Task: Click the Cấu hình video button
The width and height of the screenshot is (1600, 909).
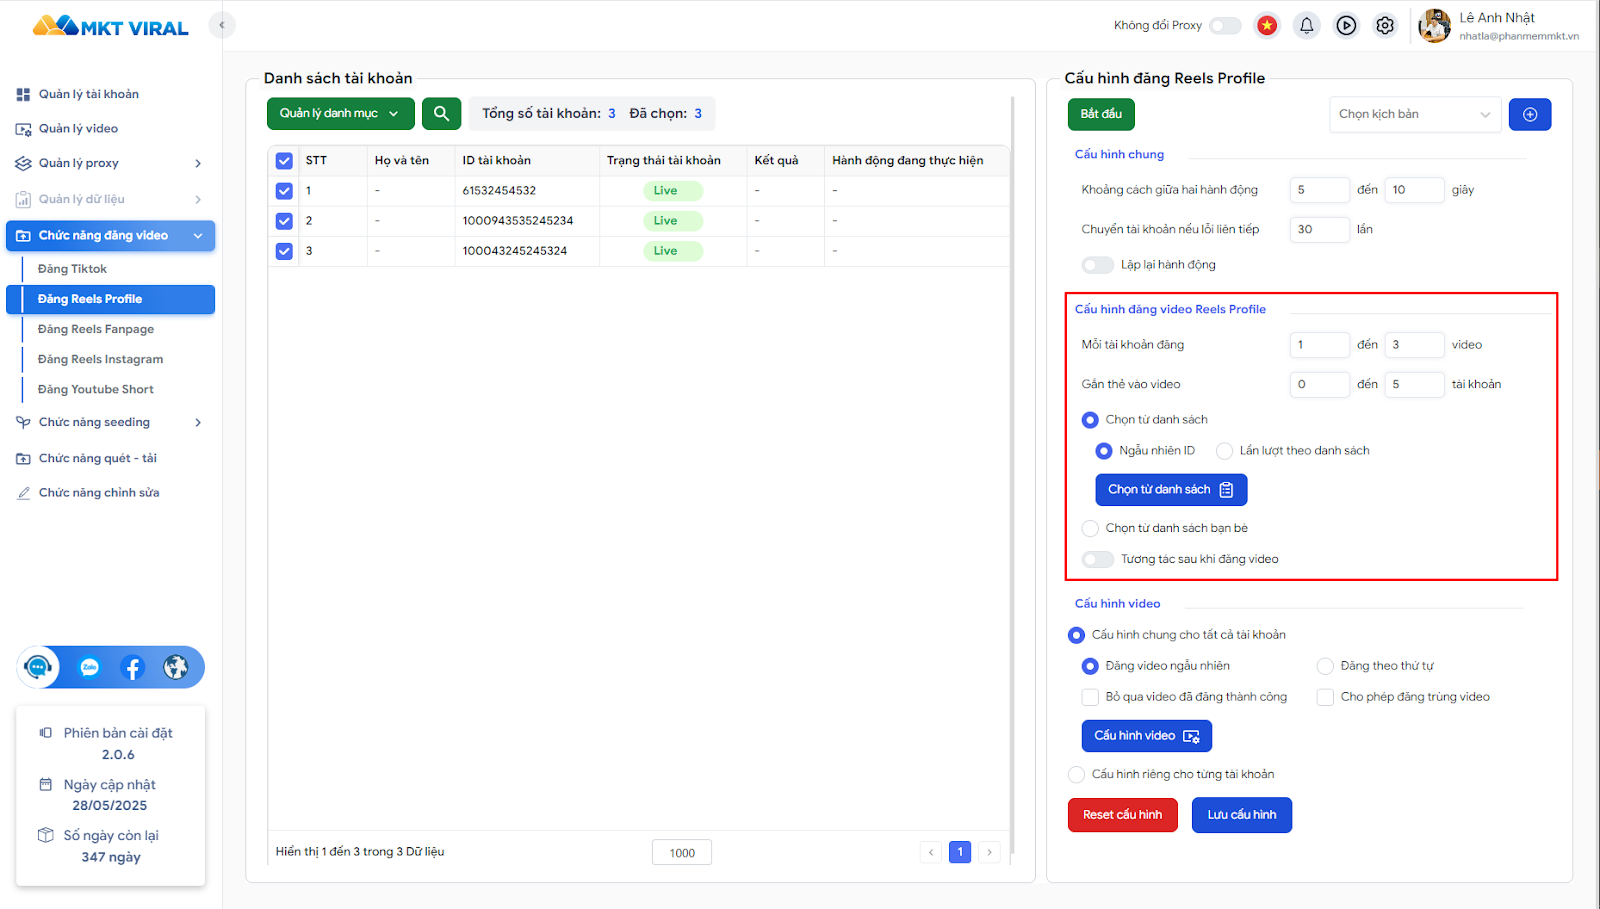Action: coord(1146,736)
